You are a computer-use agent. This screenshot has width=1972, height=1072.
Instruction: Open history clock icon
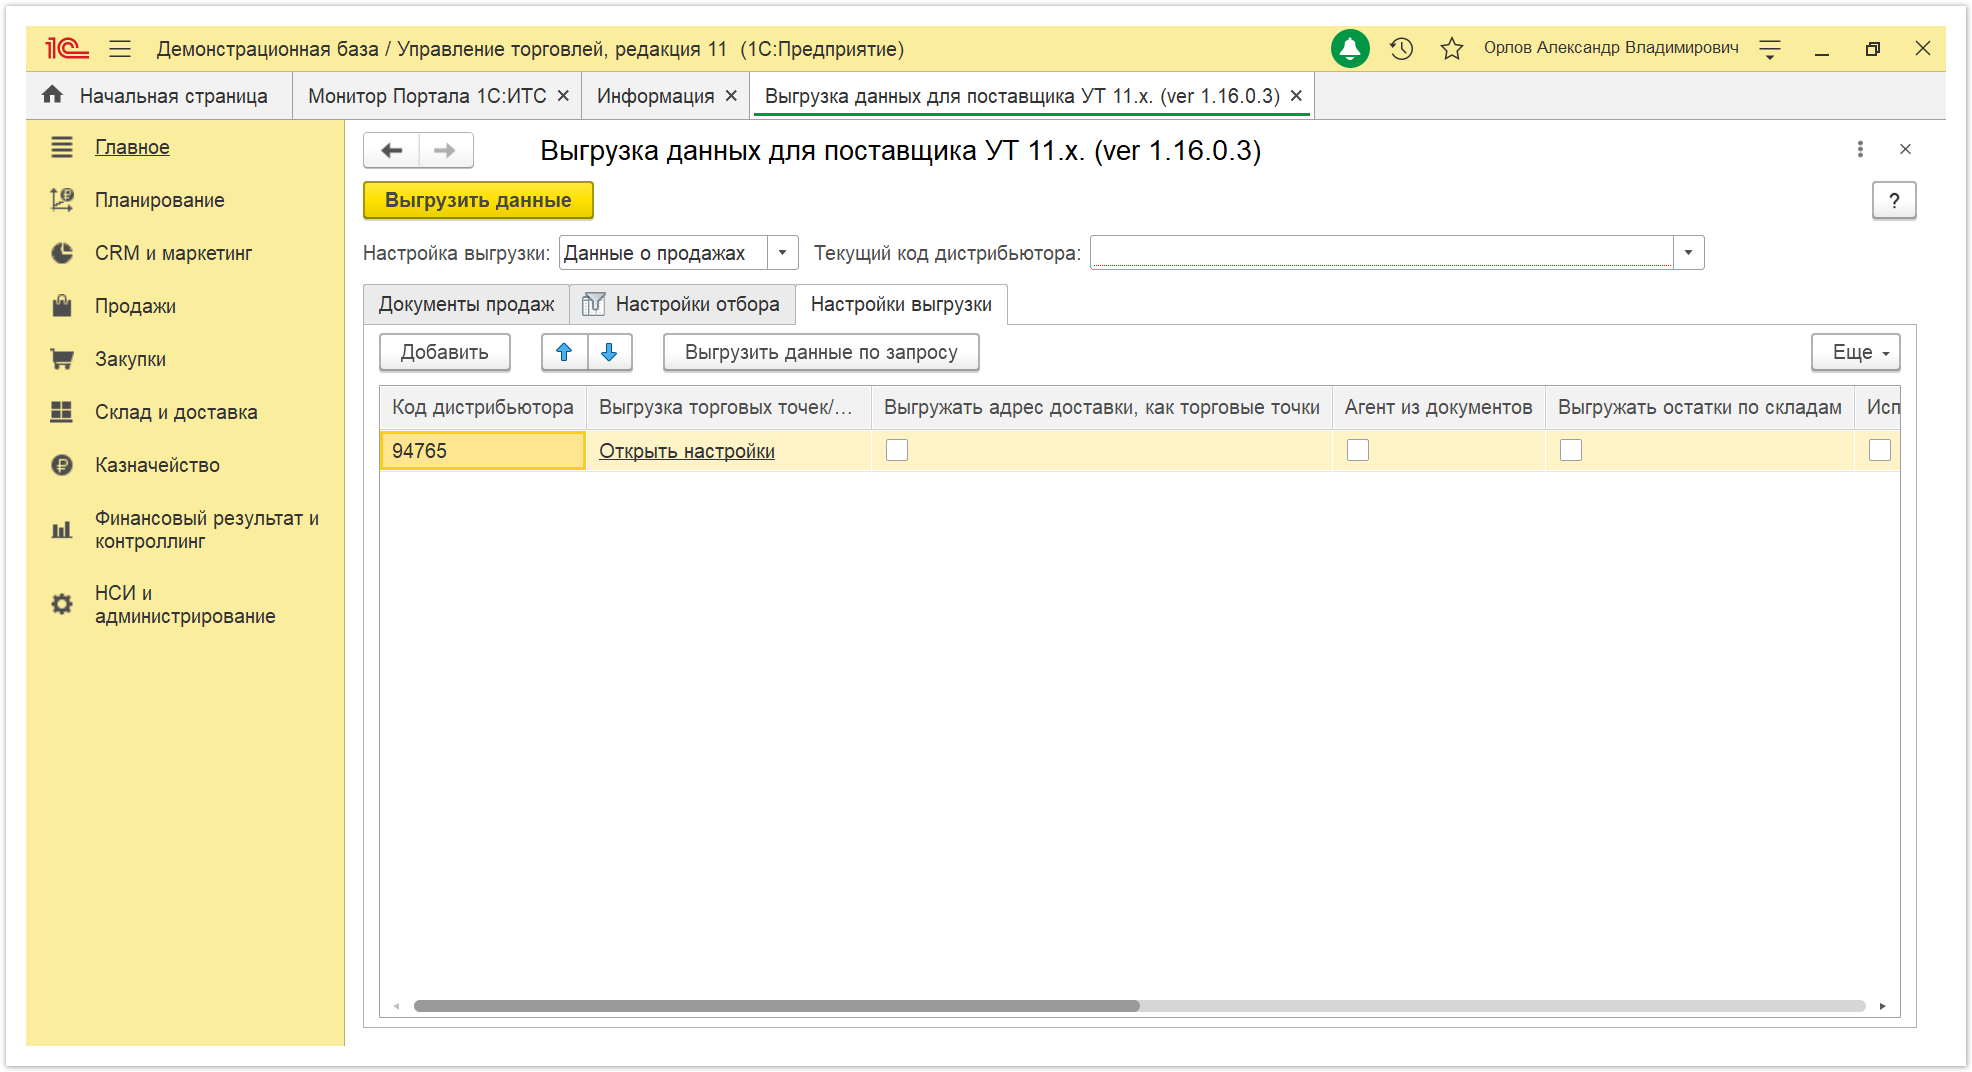pos(1402,48)
